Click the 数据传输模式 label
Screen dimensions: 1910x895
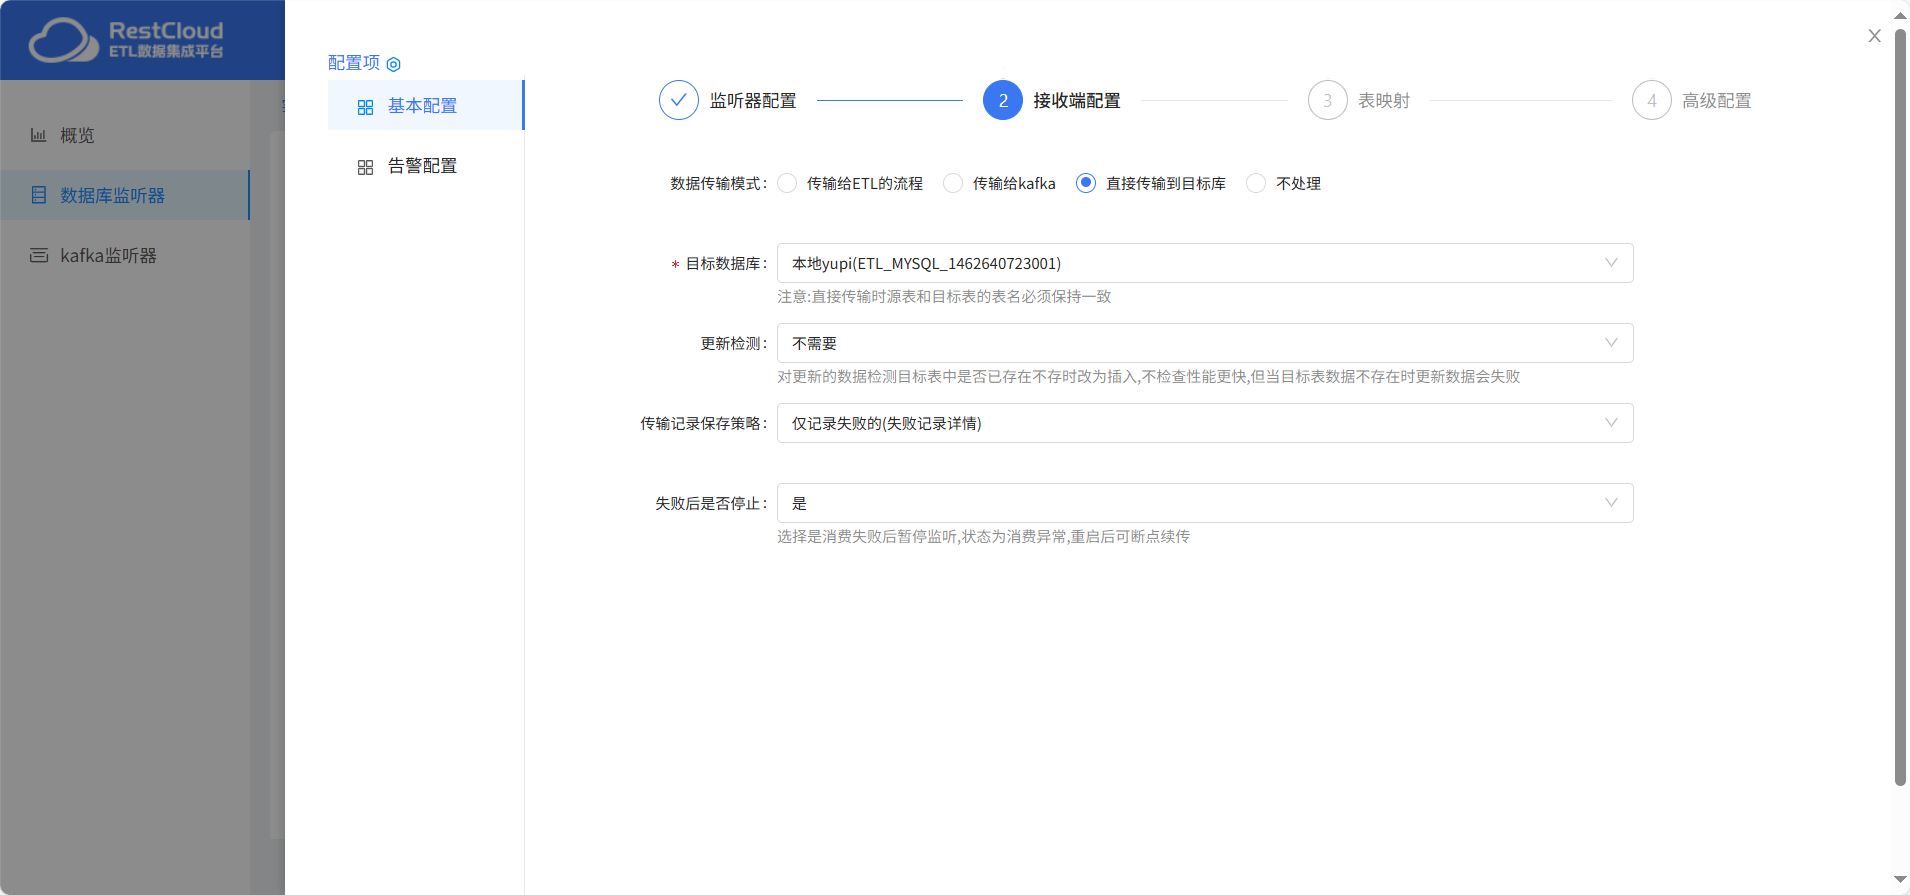[719, 184]
